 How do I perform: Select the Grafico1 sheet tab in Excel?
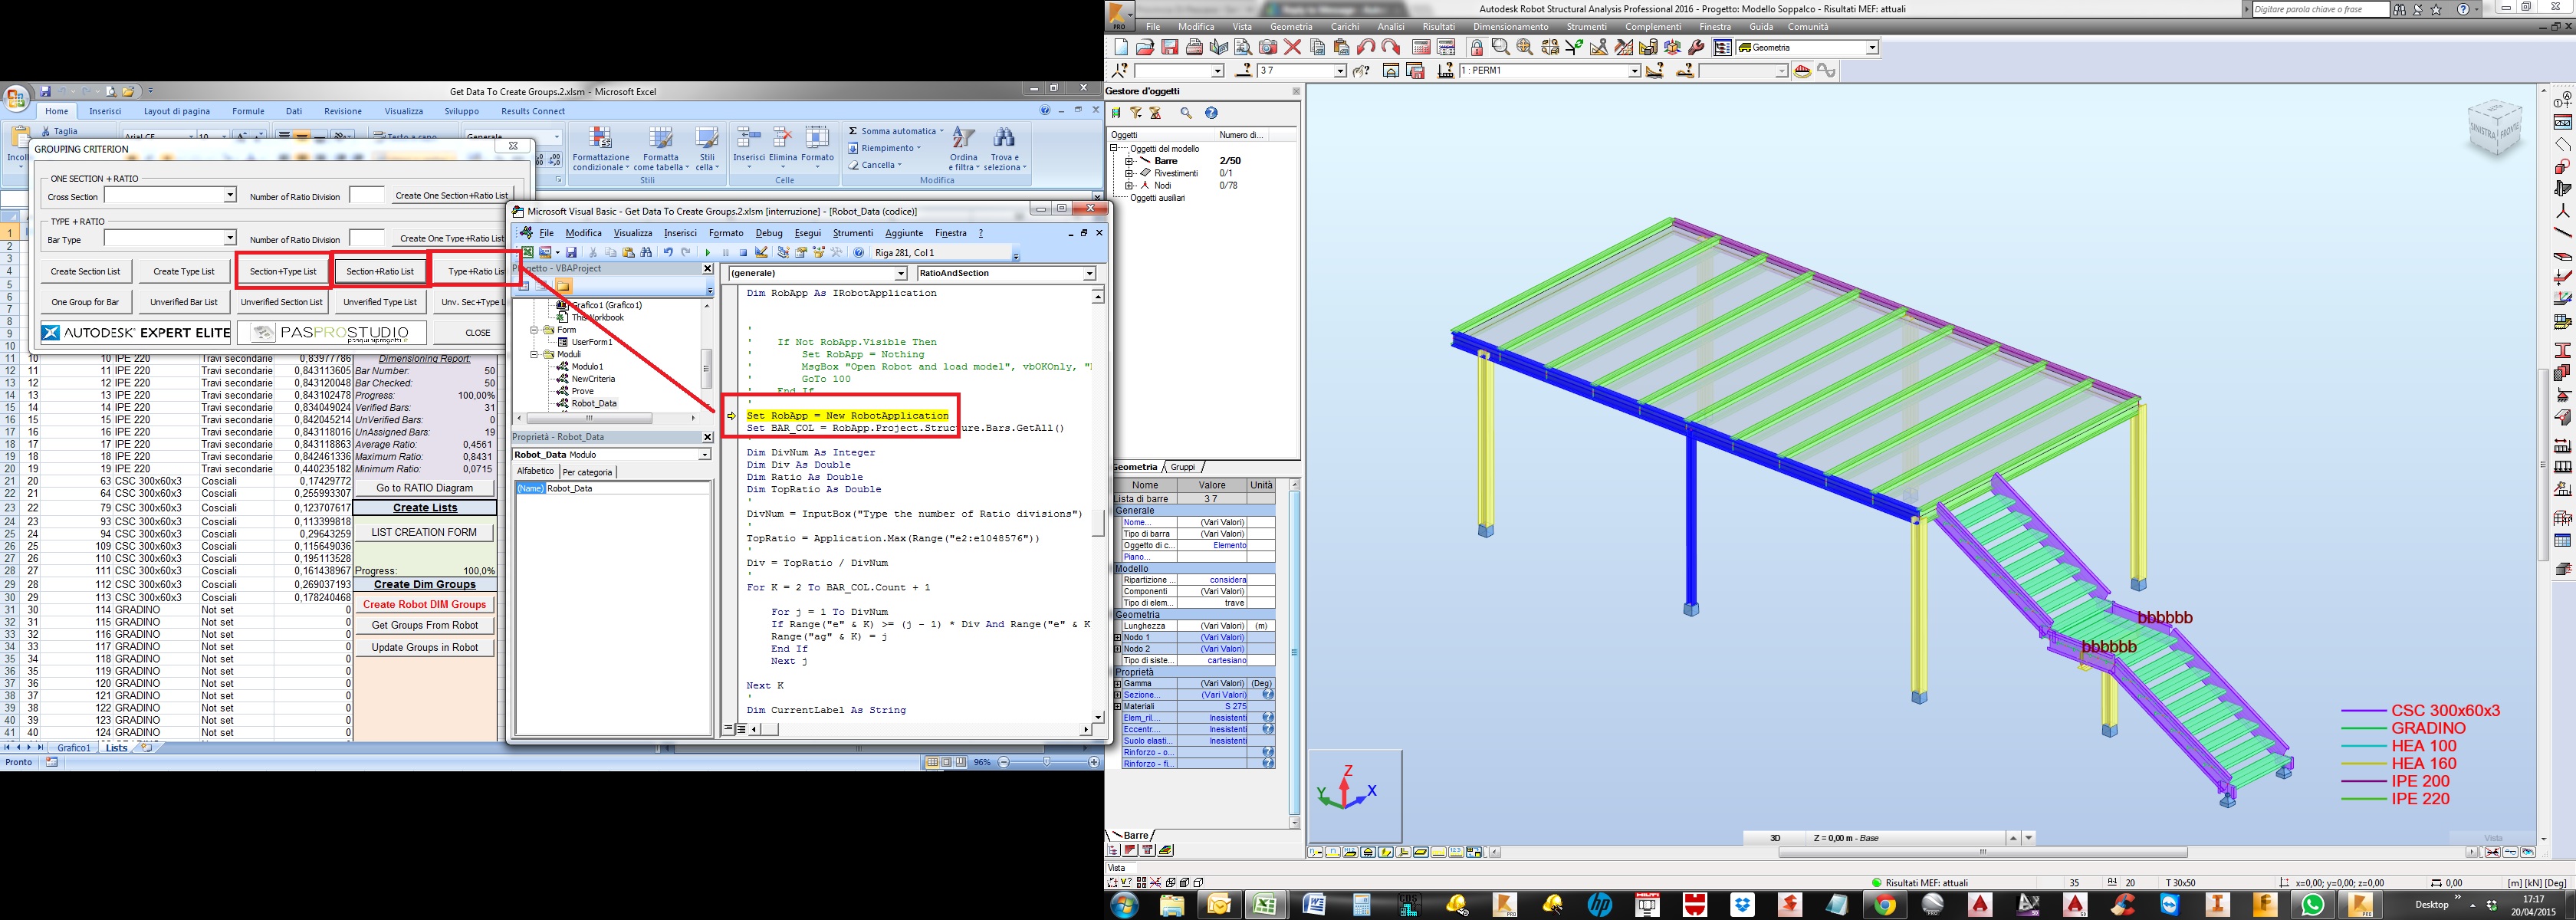(x=74, y=747)
